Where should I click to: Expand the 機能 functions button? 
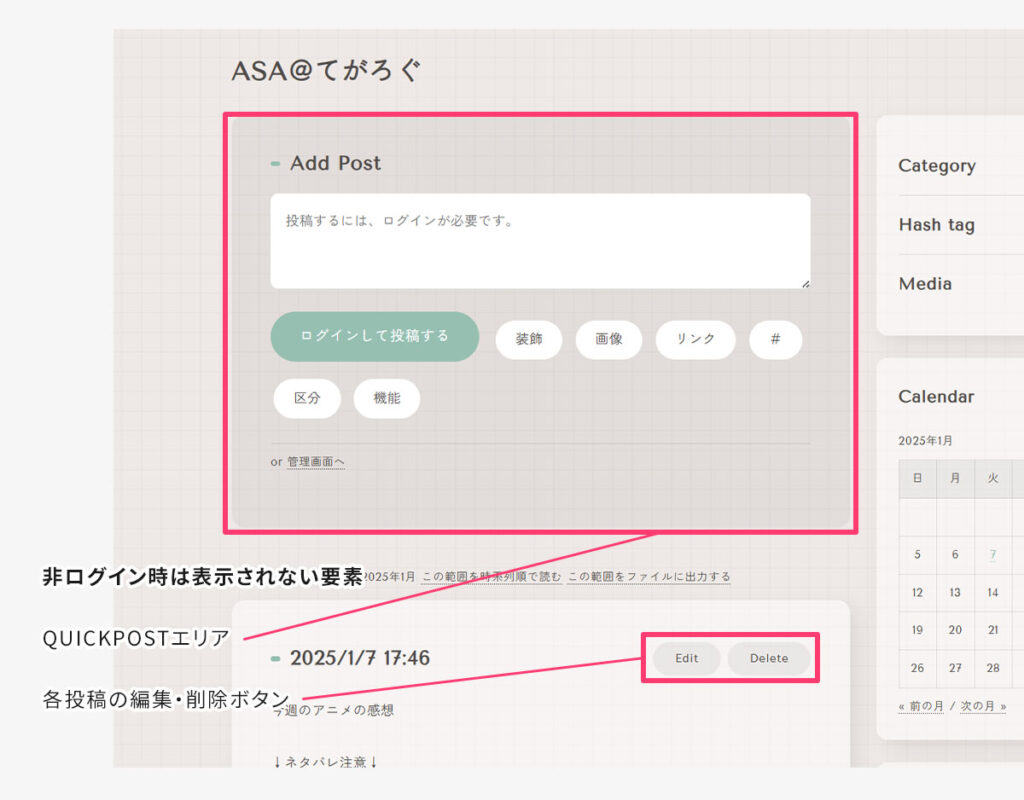(x=387, y=398)
